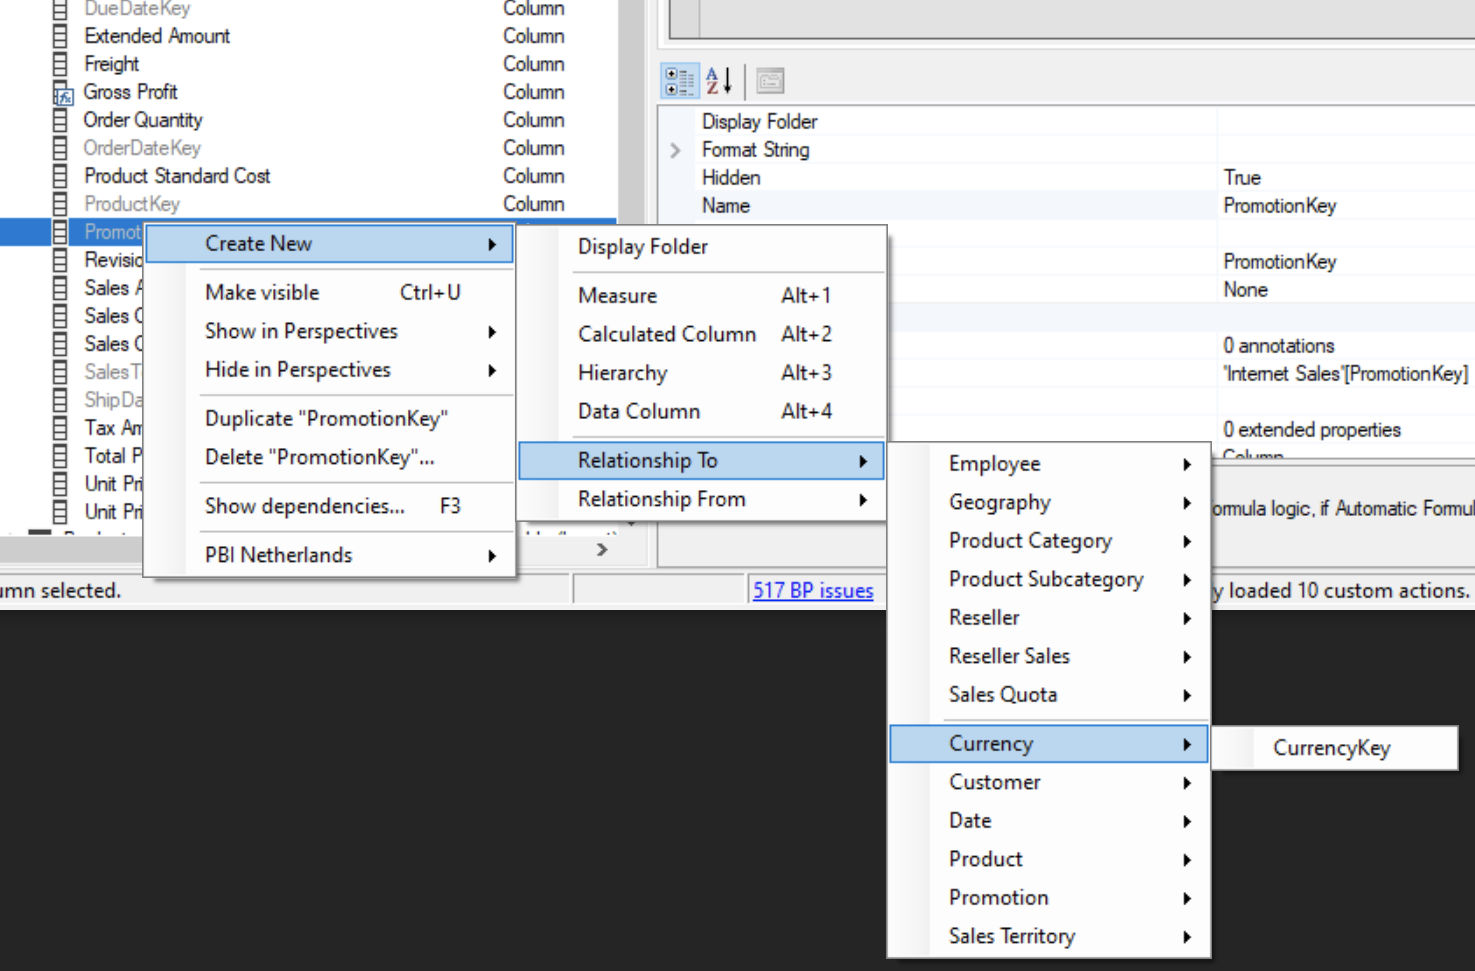Image resolution: width=1475 pixels, height=971 pixels.
Task: Expand the Relationship From submenu
Action: coord(661,499)
